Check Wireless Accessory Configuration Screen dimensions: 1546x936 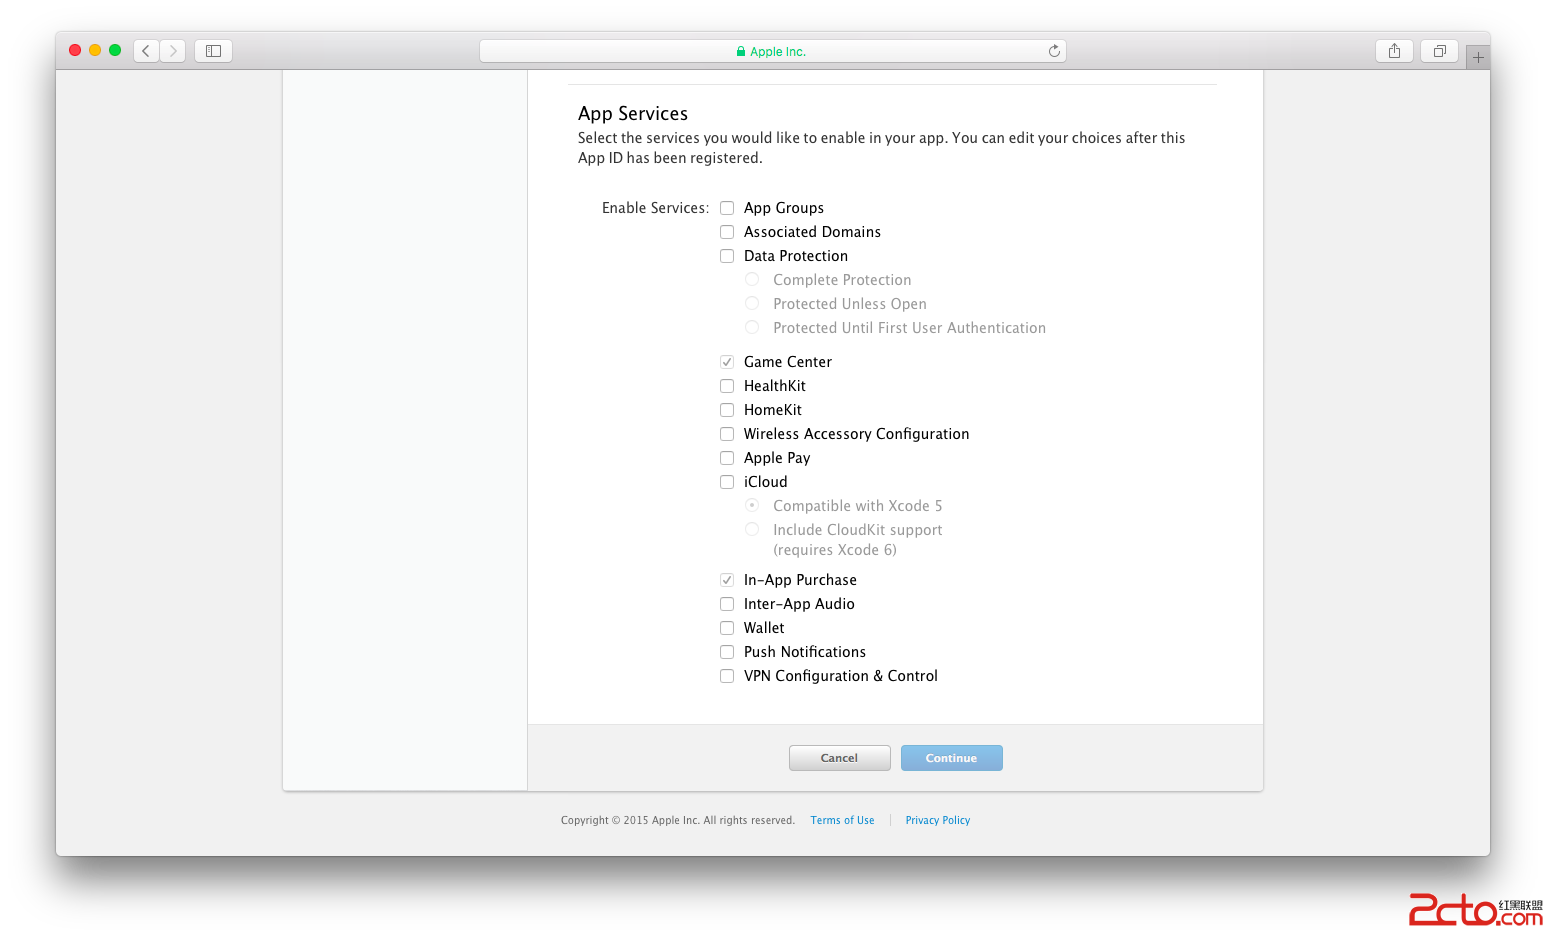727,434
